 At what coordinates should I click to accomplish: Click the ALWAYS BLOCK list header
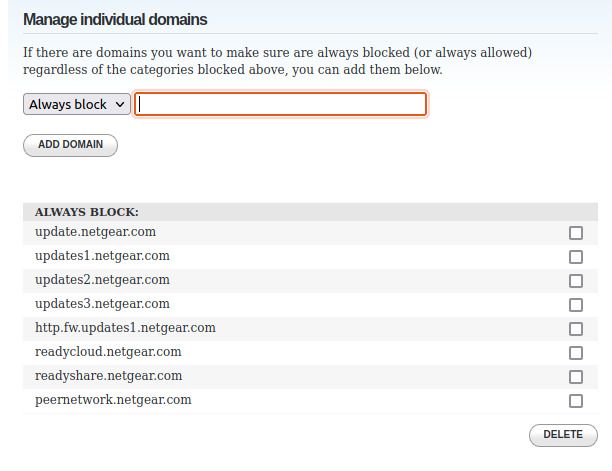pyautogui.click(x=87, y=212)
